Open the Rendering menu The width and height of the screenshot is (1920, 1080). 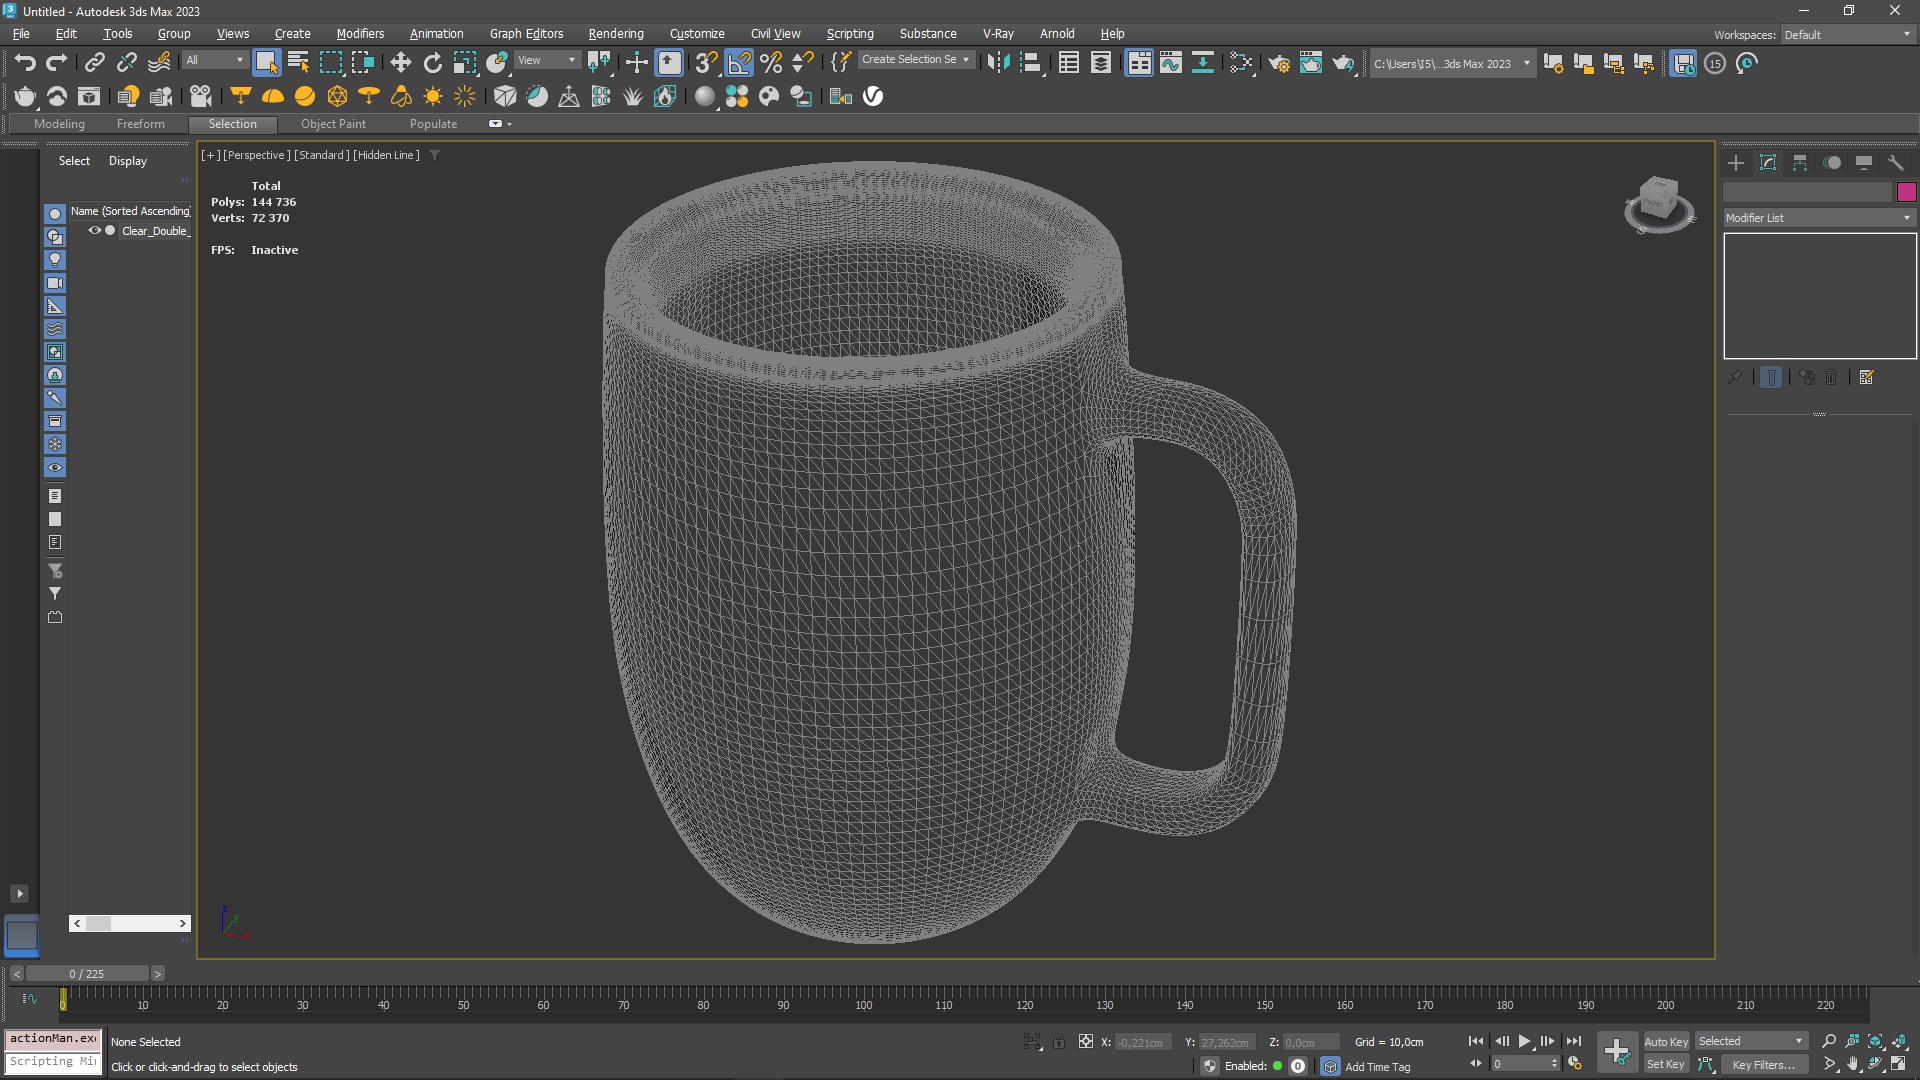coord(616,34)
